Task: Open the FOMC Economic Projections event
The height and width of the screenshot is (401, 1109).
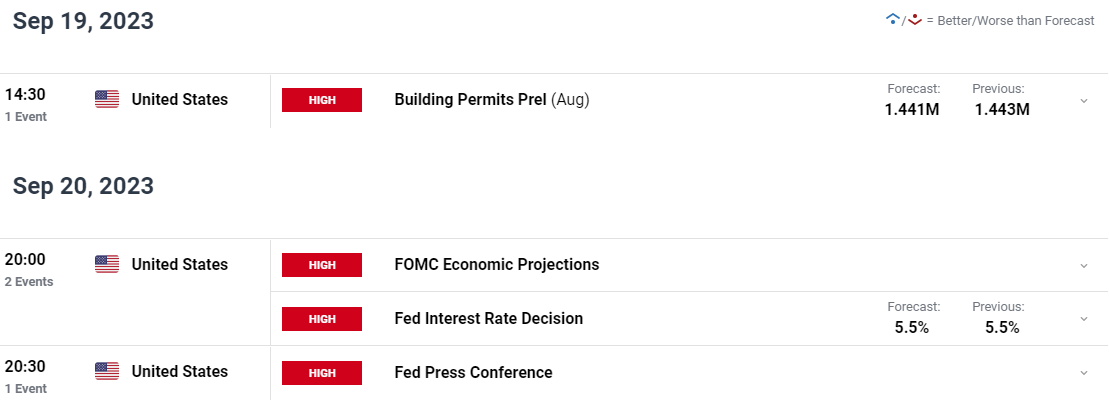Action: pos(497,265)
